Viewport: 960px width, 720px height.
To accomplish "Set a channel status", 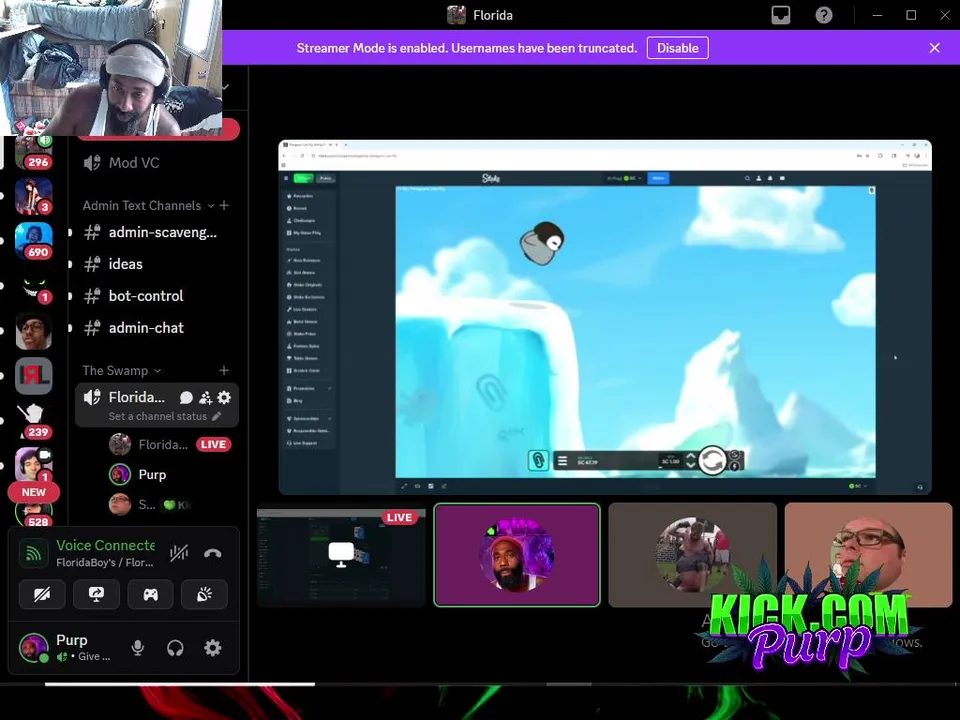I will (x=165, y=416).
